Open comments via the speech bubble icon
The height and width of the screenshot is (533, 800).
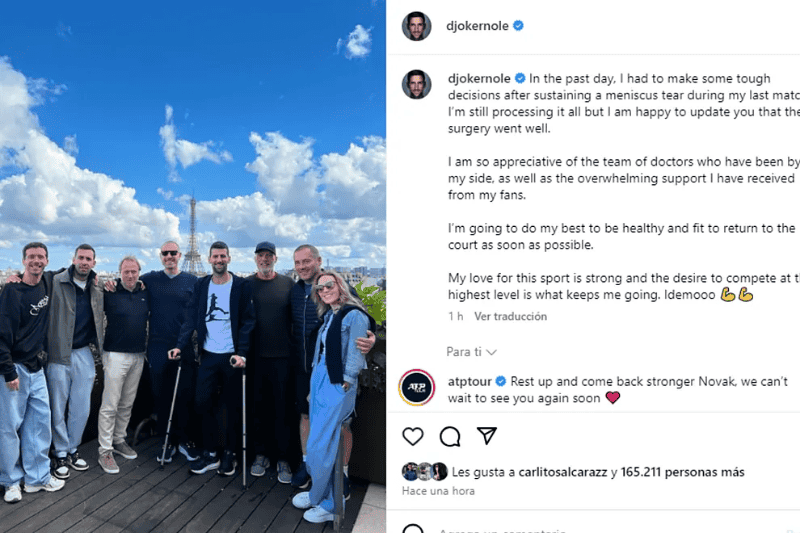coord(450,437)
